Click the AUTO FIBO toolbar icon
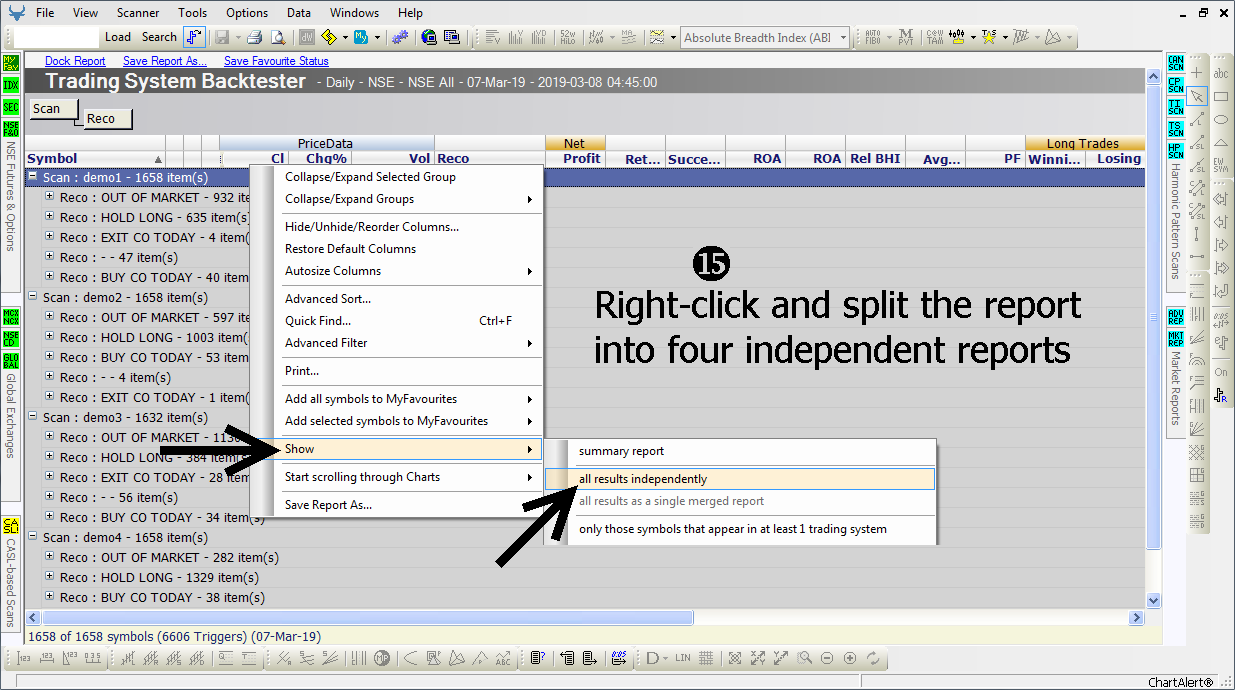Screen dimensions: 1235x690 (873, 37)
